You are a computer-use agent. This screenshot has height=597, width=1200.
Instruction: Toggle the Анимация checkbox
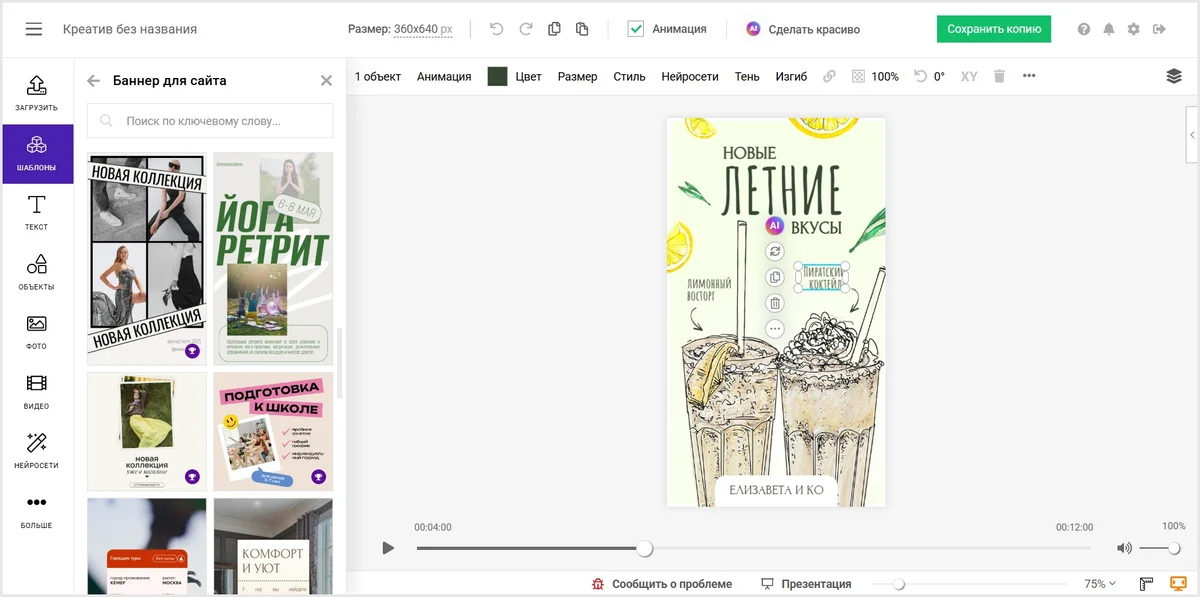[635, 29]
